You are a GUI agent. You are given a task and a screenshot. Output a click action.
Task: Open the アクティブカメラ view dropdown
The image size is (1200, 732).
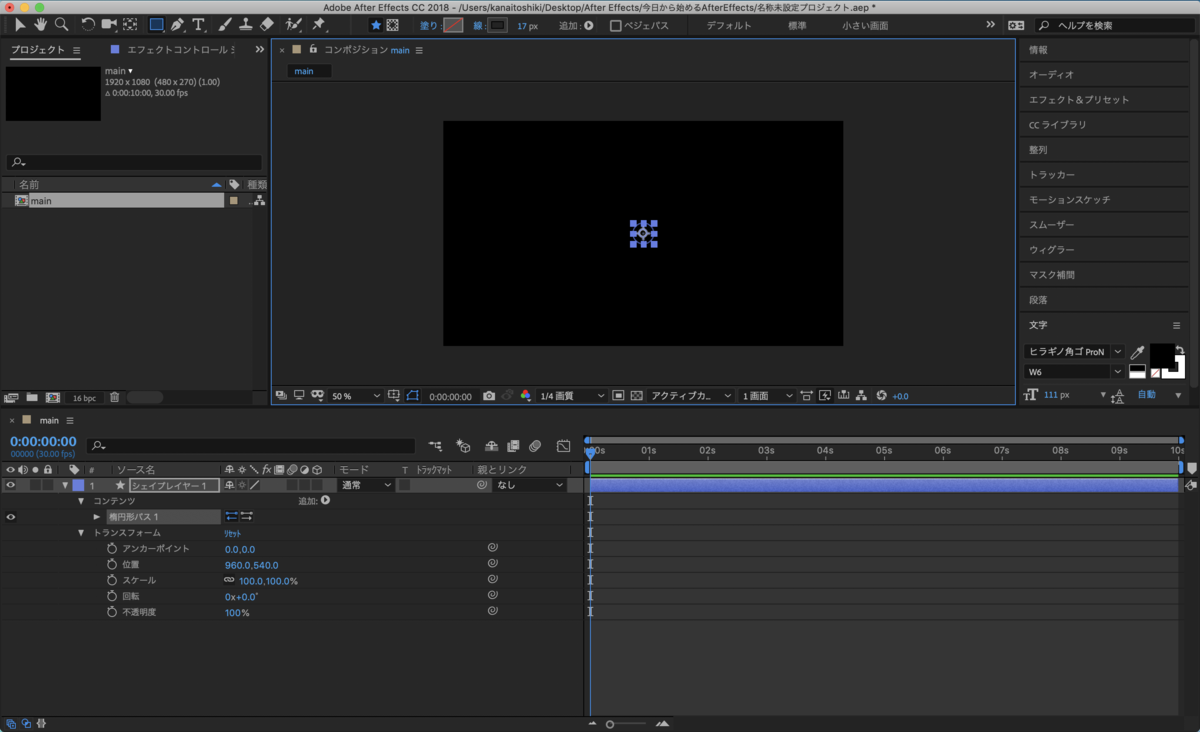(691, 396)
